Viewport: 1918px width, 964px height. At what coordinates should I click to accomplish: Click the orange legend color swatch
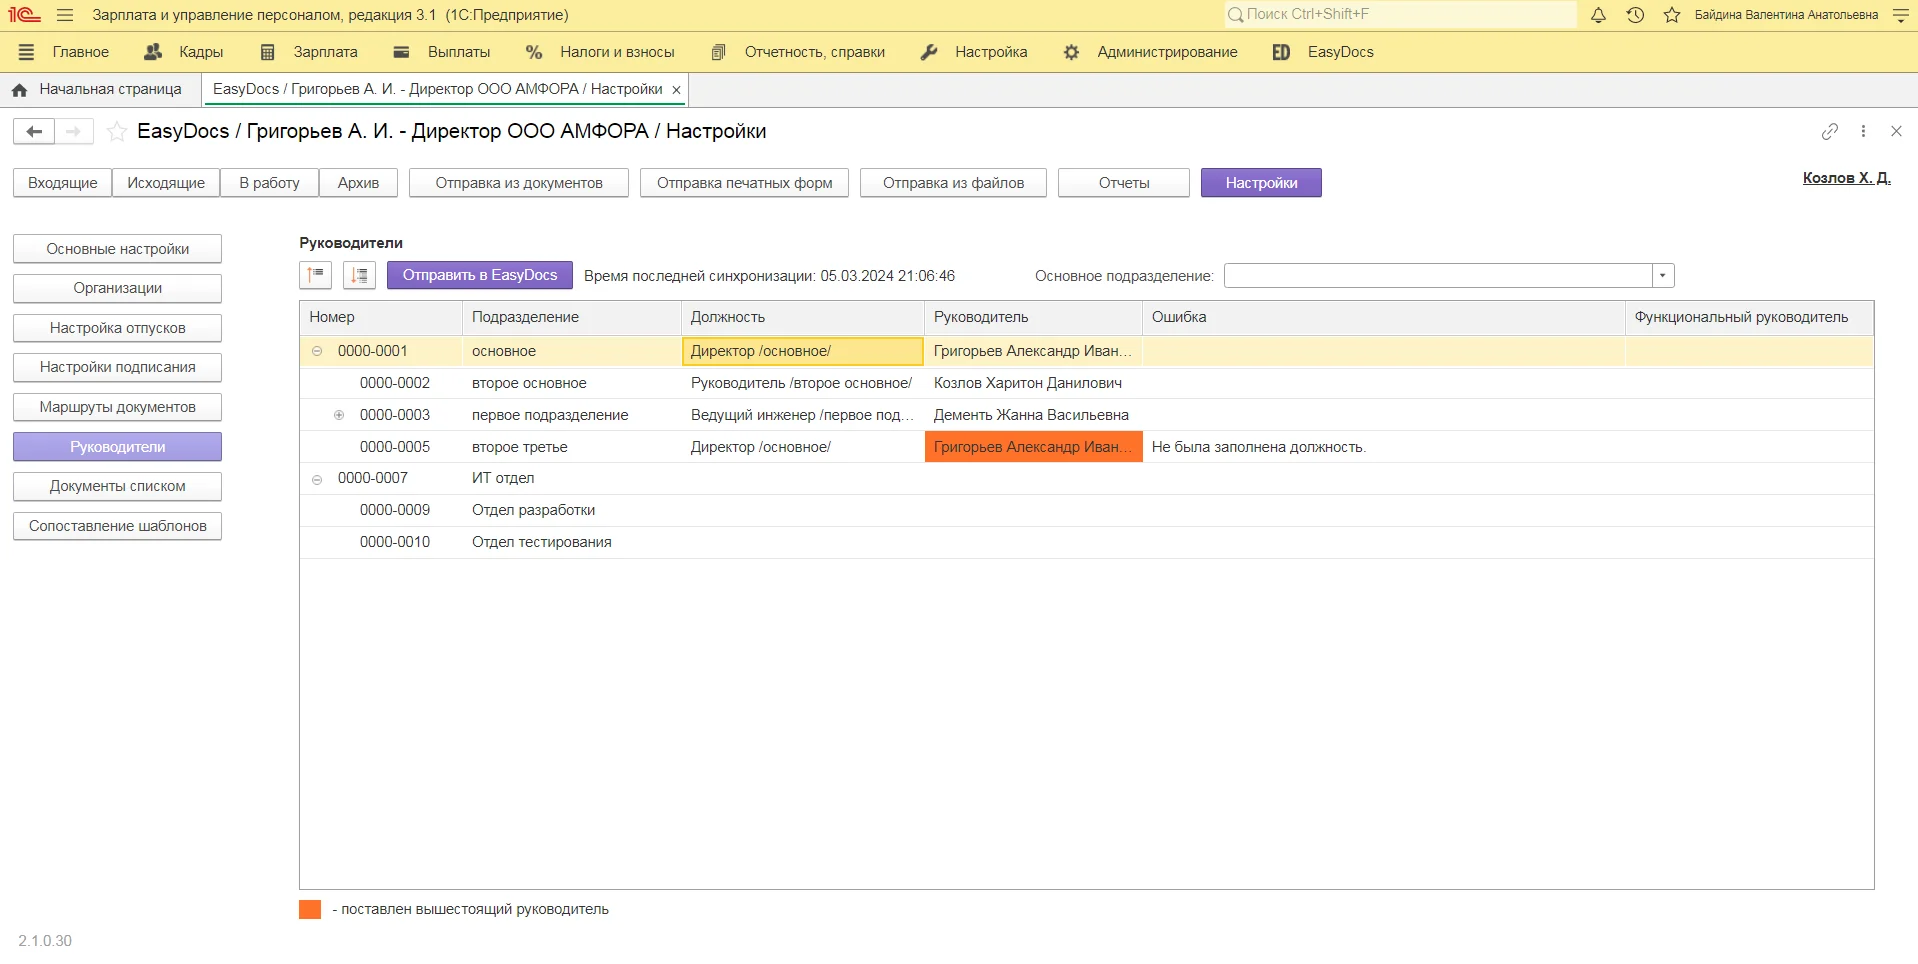click(310, 909)
